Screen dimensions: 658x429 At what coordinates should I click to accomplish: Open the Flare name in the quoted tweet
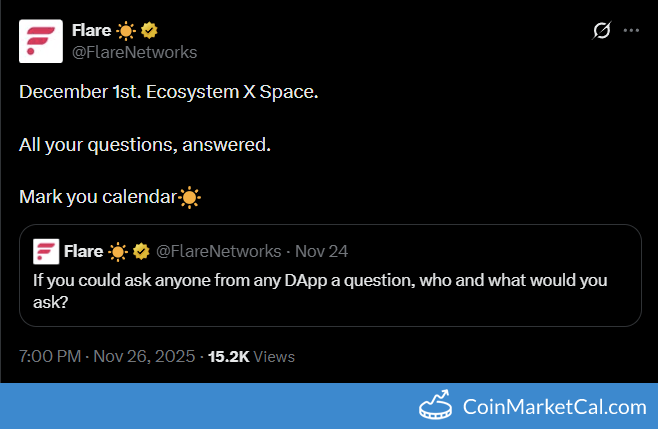click(83, 250)
